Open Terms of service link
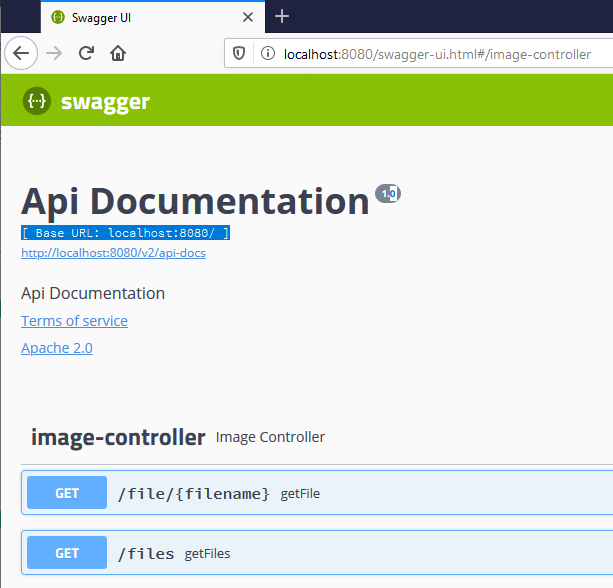 point(74,321)
